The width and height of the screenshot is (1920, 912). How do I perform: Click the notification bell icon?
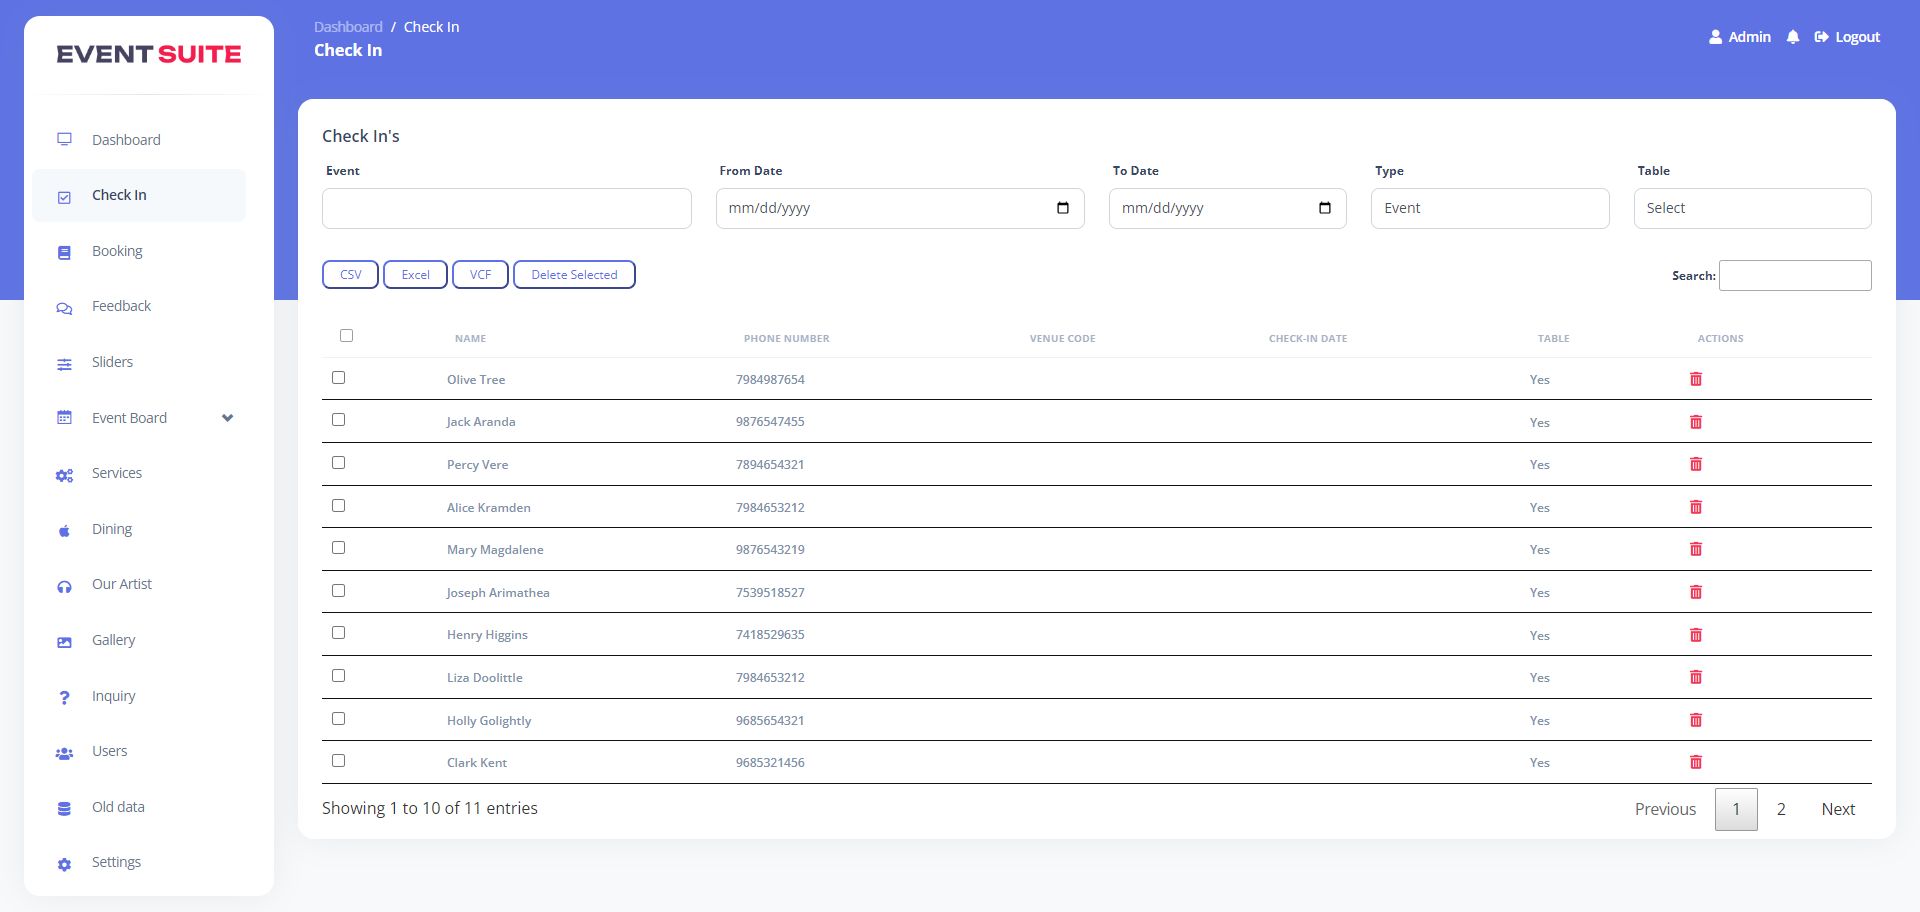tap(1793, 37)
